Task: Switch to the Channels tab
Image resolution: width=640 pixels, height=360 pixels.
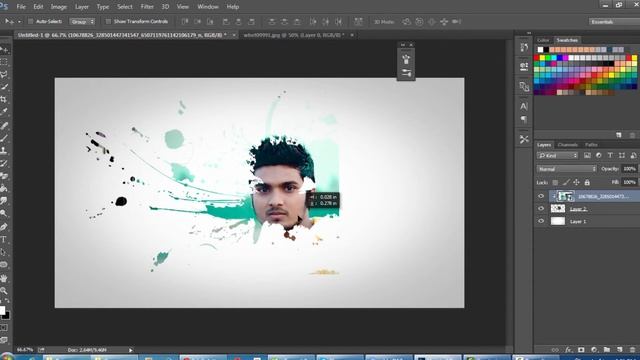Action: tap(567, 145)
